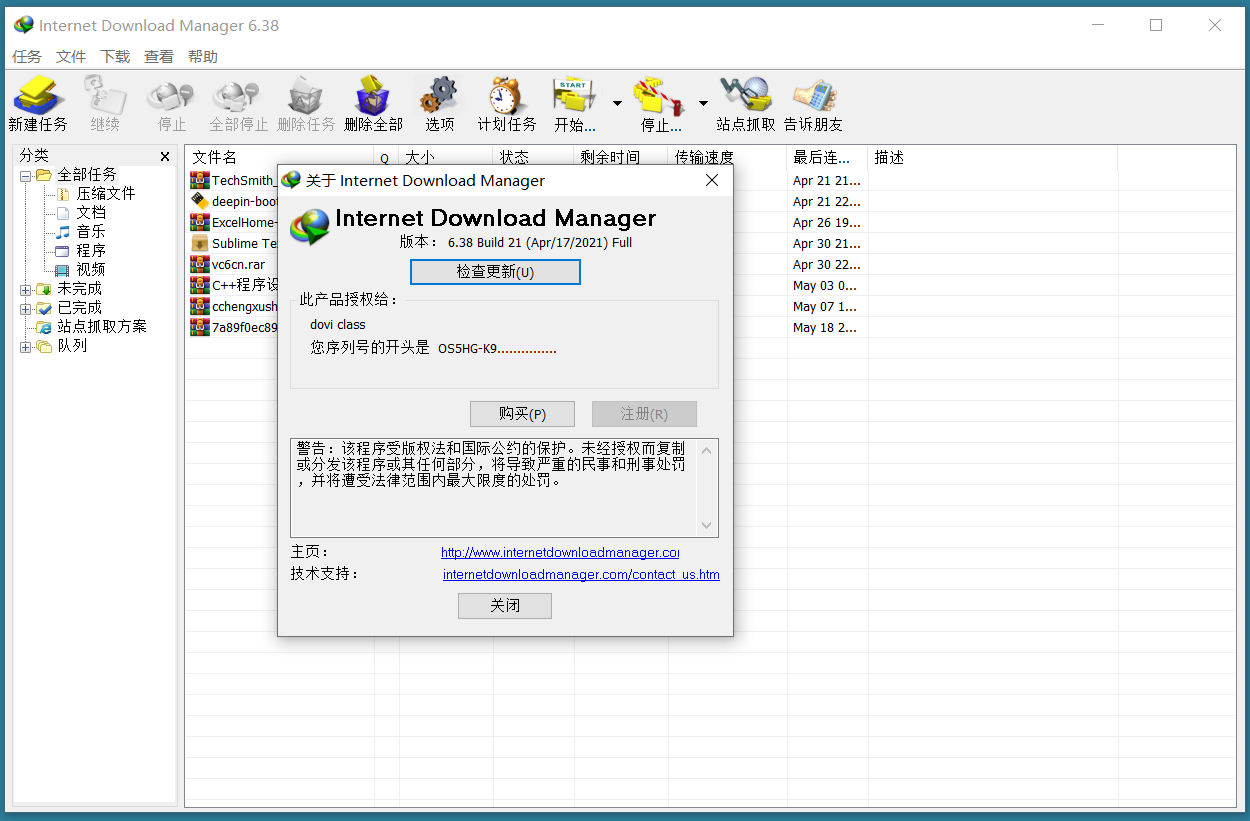Image resolution: width=1250 pixels, height=821 pixels.
Task: Click the 告诉朋友 (tell a friend) toolbar icon
Action: (813, 96)
